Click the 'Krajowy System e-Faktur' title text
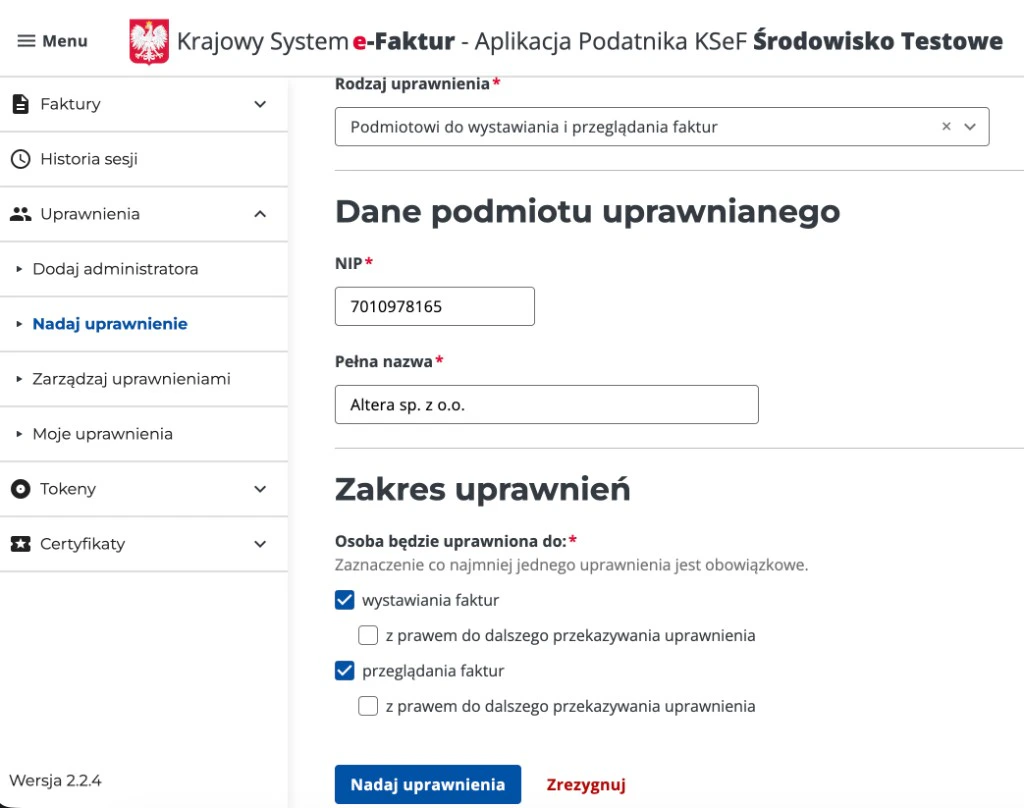The image size is (1024, 808). coord(316,41)
